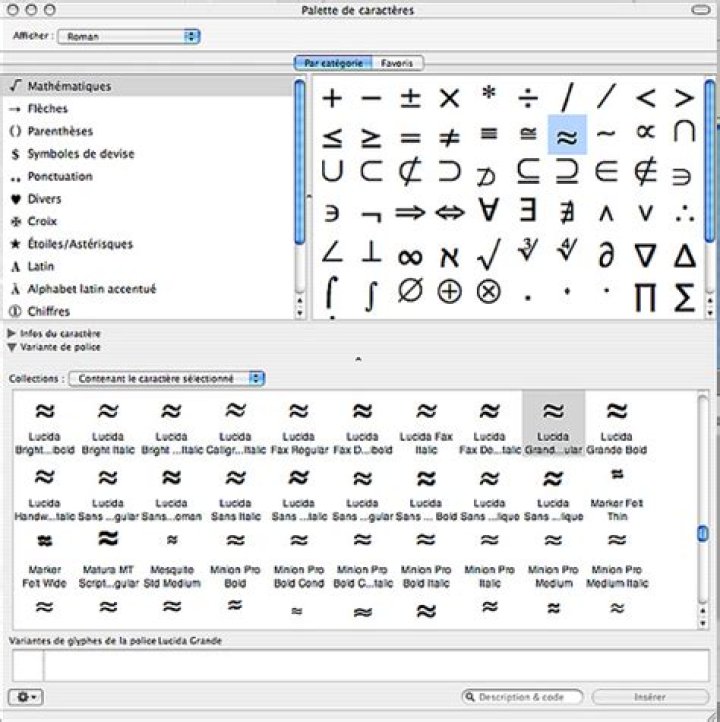Expand Infos du caractère section
The image size is (720, 722).
tap(12, 333)
